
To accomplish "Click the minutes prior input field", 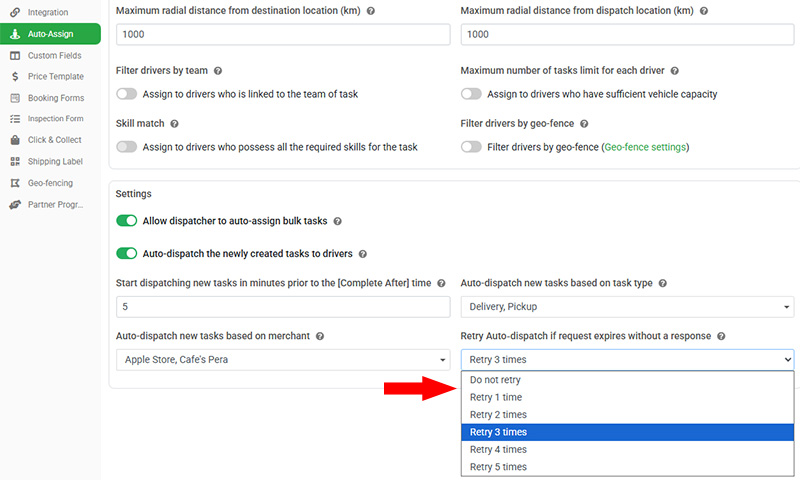I will [283, 307].
